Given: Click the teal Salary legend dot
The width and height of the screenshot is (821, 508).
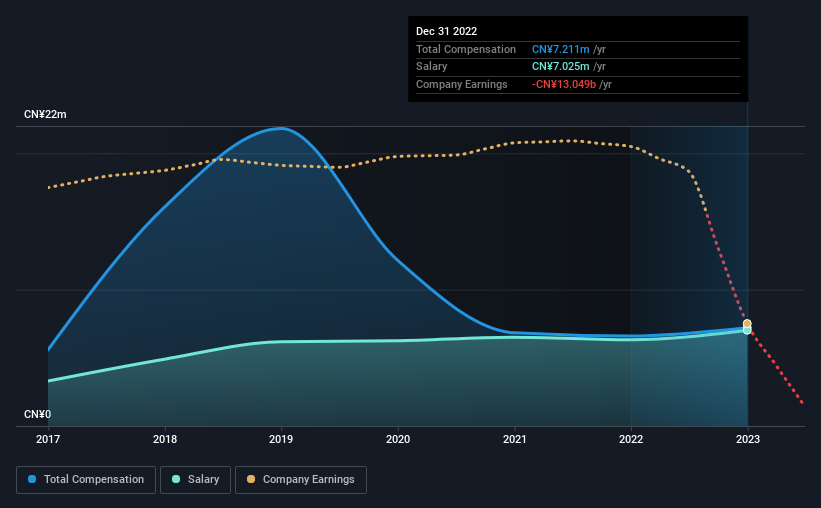Looking at the screenshot, I should pyautogui.click(x=176, y=479).
